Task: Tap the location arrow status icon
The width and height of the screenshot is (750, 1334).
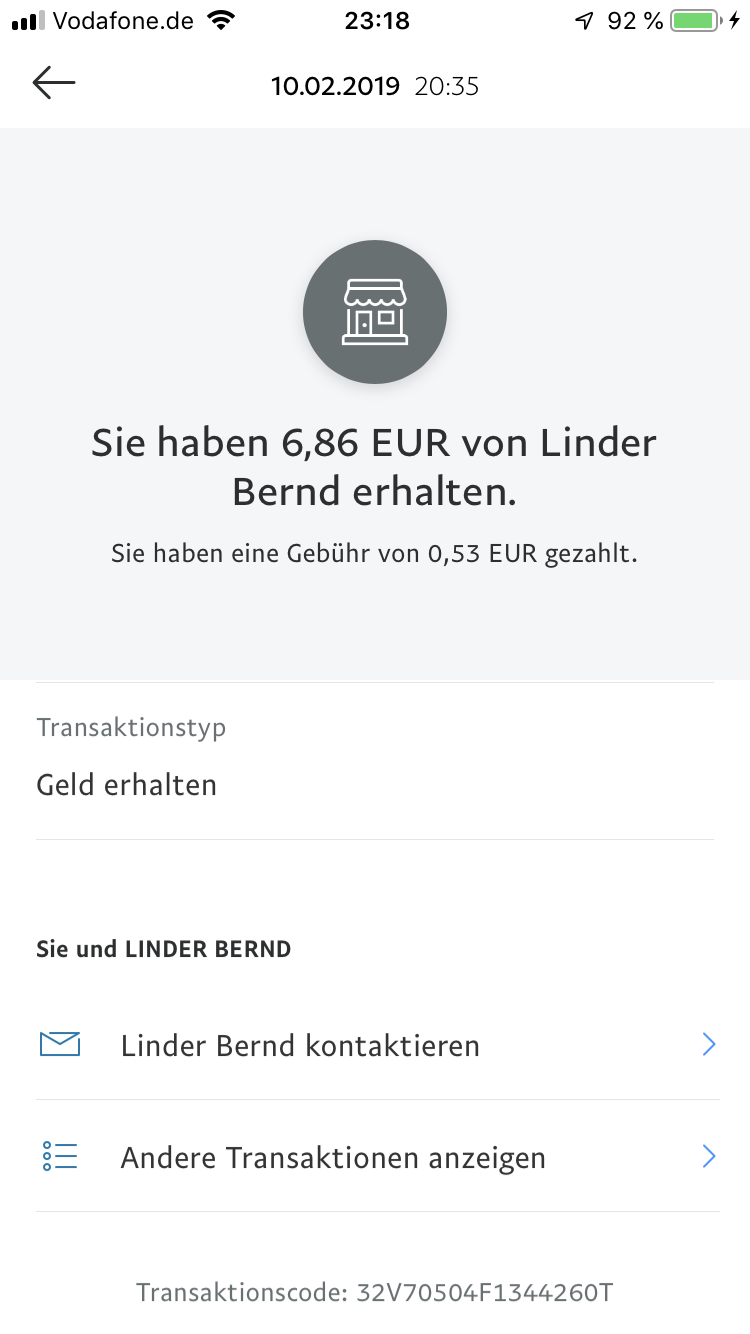Action: [585, 21]
